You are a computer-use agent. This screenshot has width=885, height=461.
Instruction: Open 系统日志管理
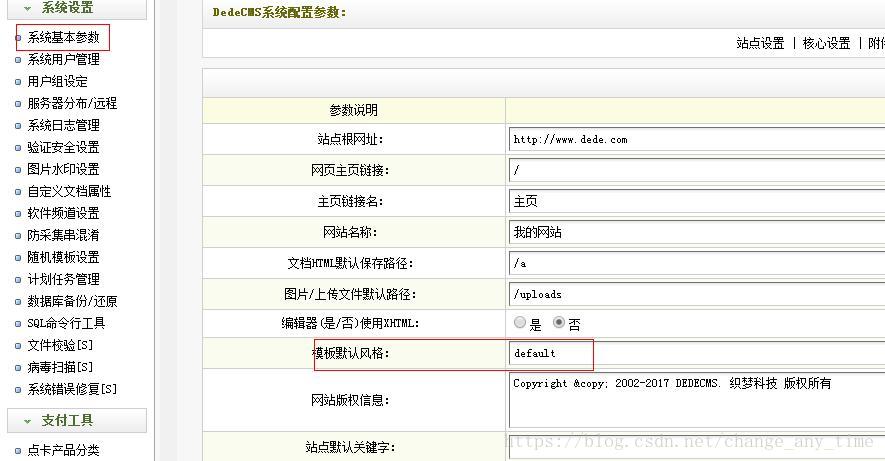click(63, 125)
